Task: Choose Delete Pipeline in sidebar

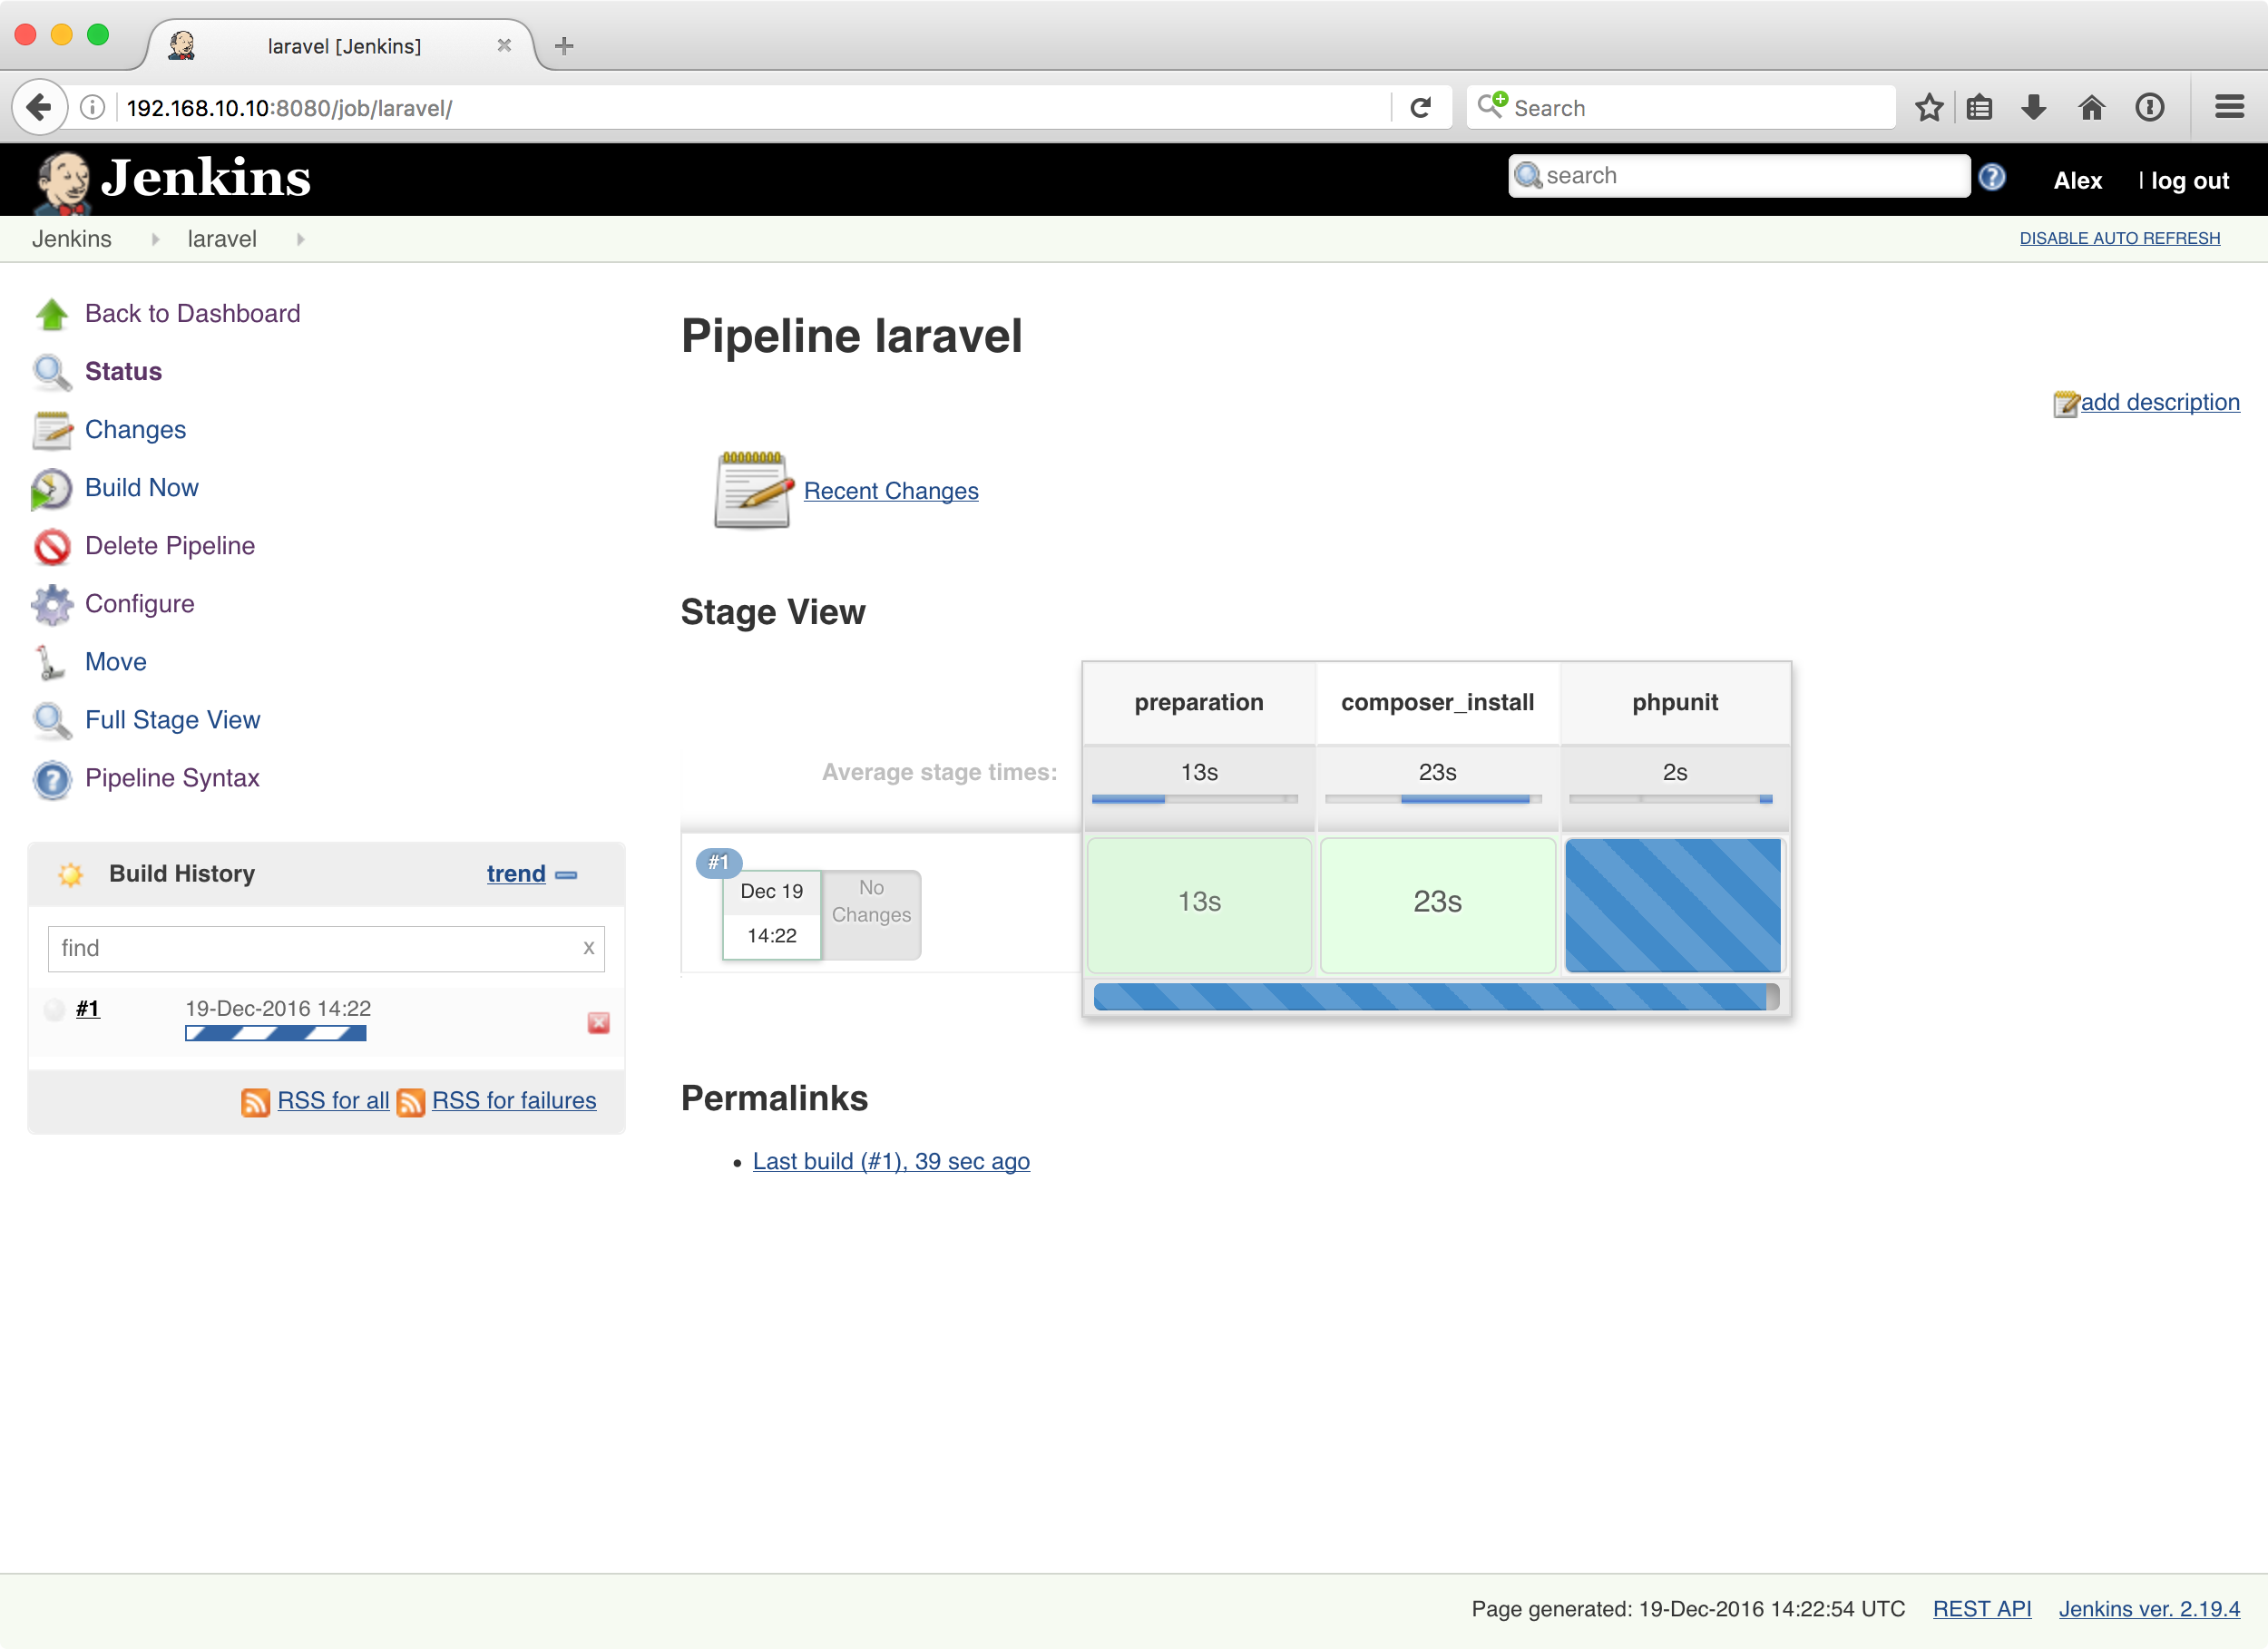Action: (170, 546)
